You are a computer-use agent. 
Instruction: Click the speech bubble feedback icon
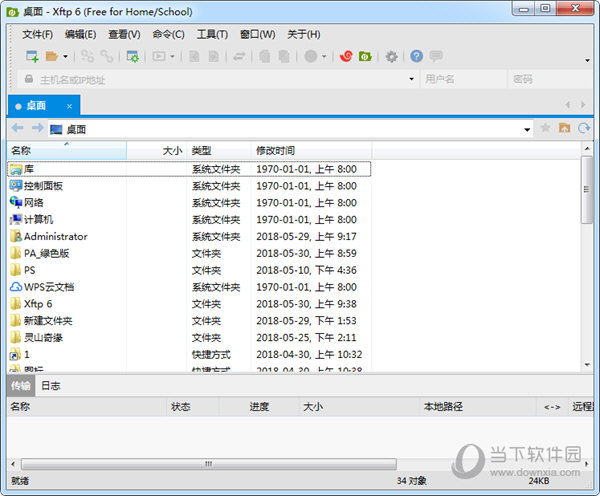[x=436, y=56]
